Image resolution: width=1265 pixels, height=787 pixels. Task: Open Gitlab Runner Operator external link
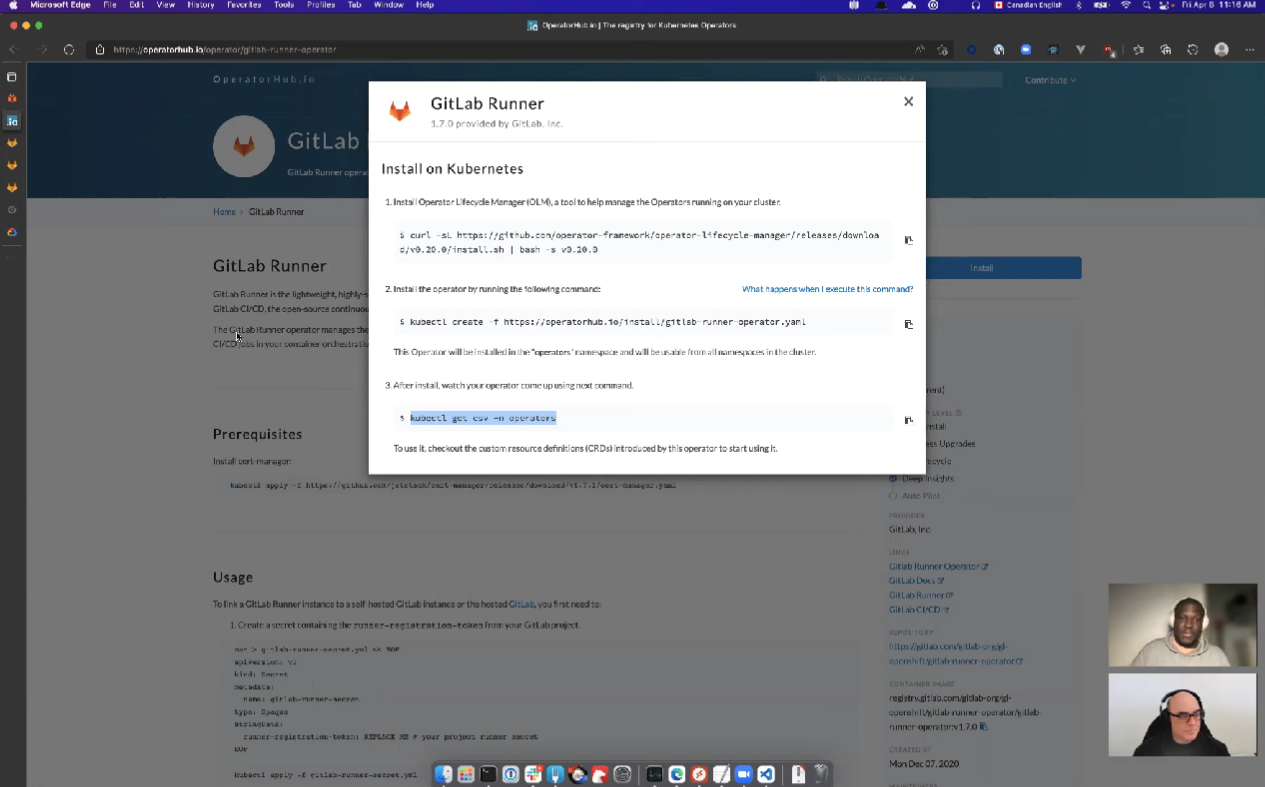[938, 566]
